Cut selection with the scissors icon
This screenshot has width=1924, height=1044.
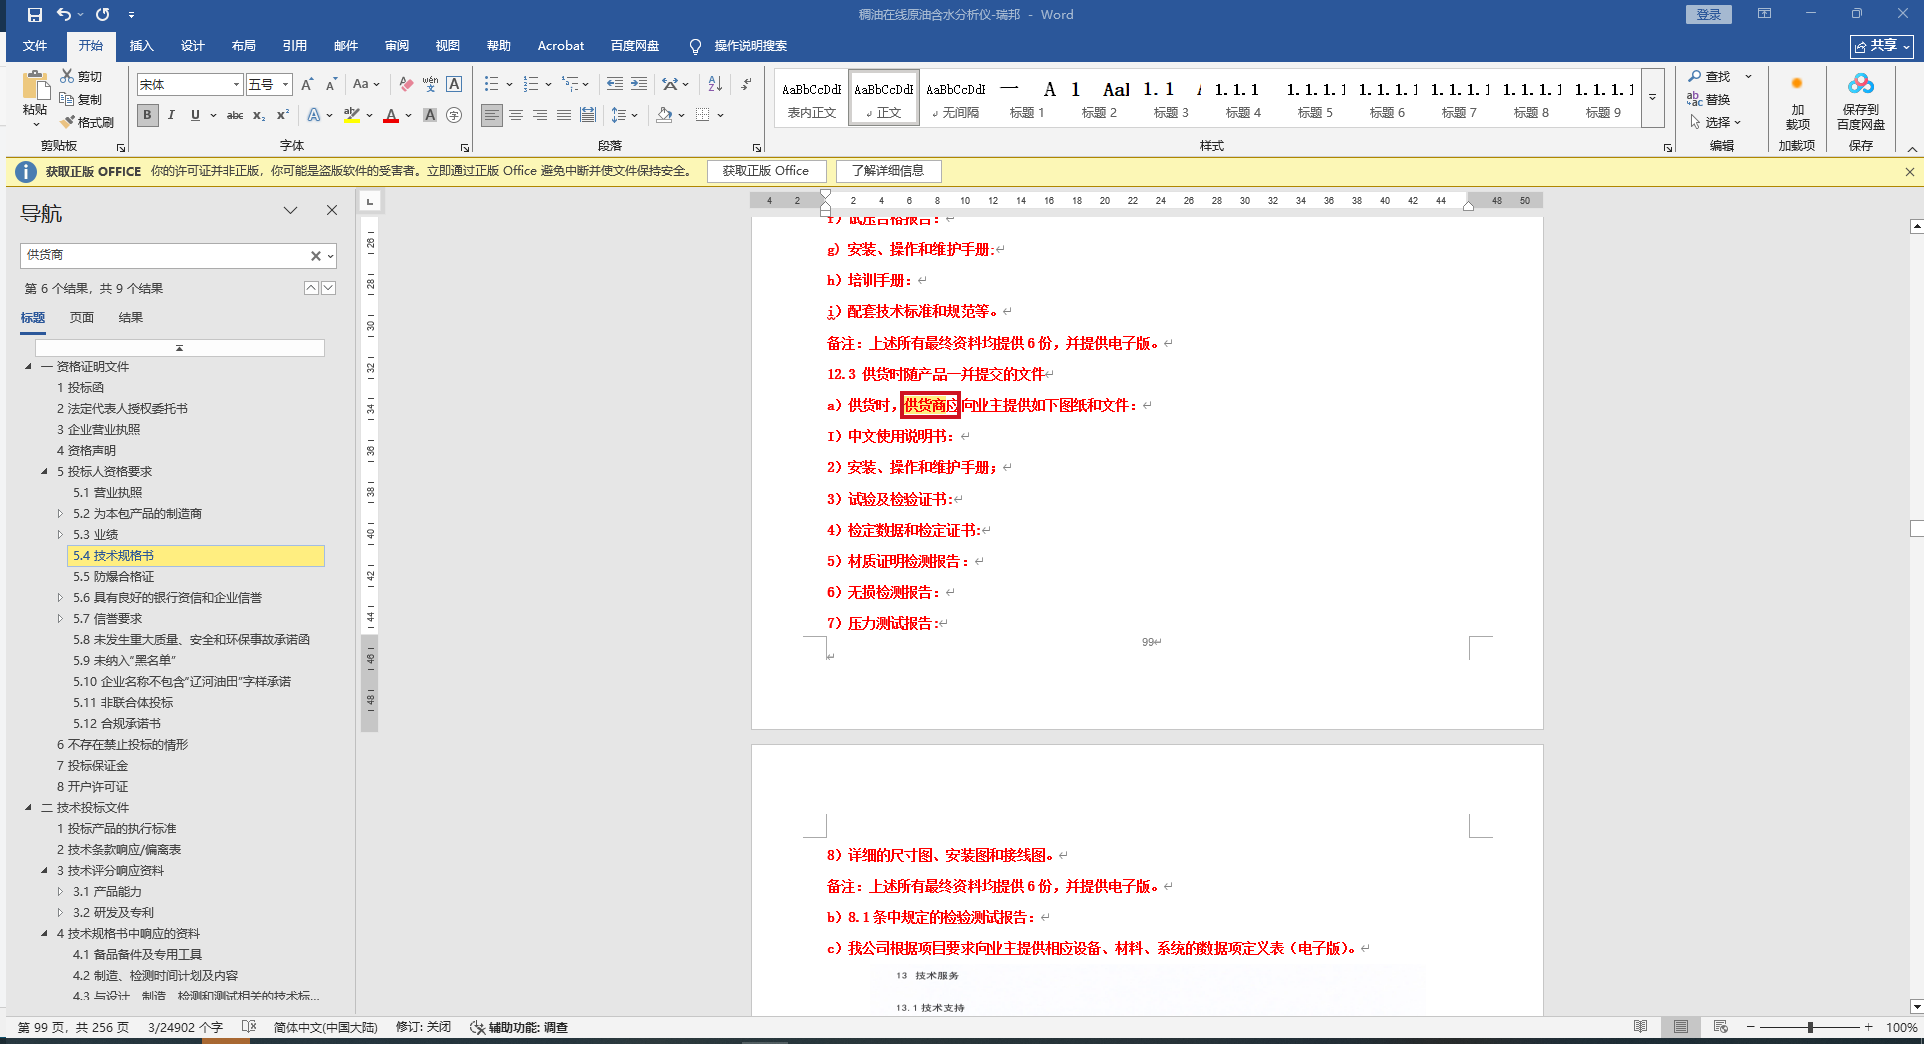(67, 76)
